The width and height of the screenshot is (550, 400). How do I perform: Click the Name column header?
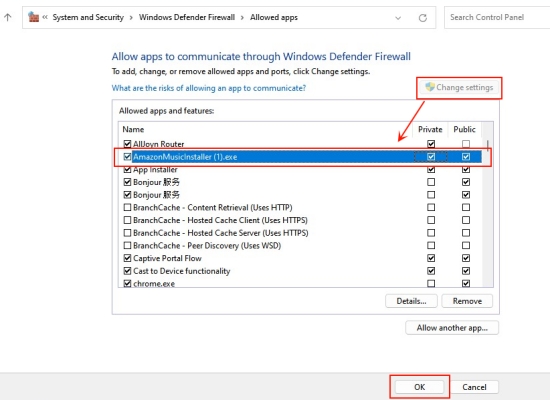tap(133, 129)
